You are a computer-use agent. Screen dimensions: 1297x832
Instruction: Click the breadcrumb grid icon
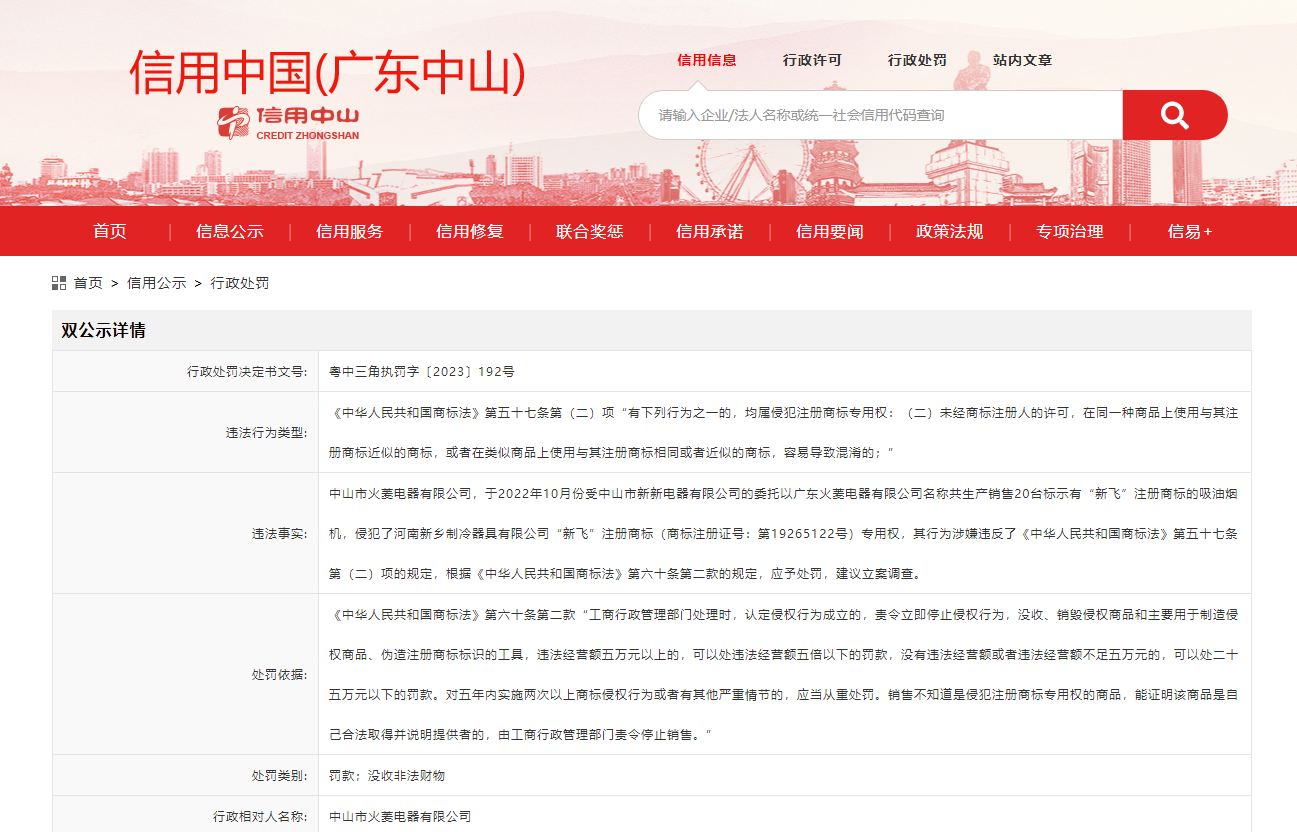(x=59, y=283)
